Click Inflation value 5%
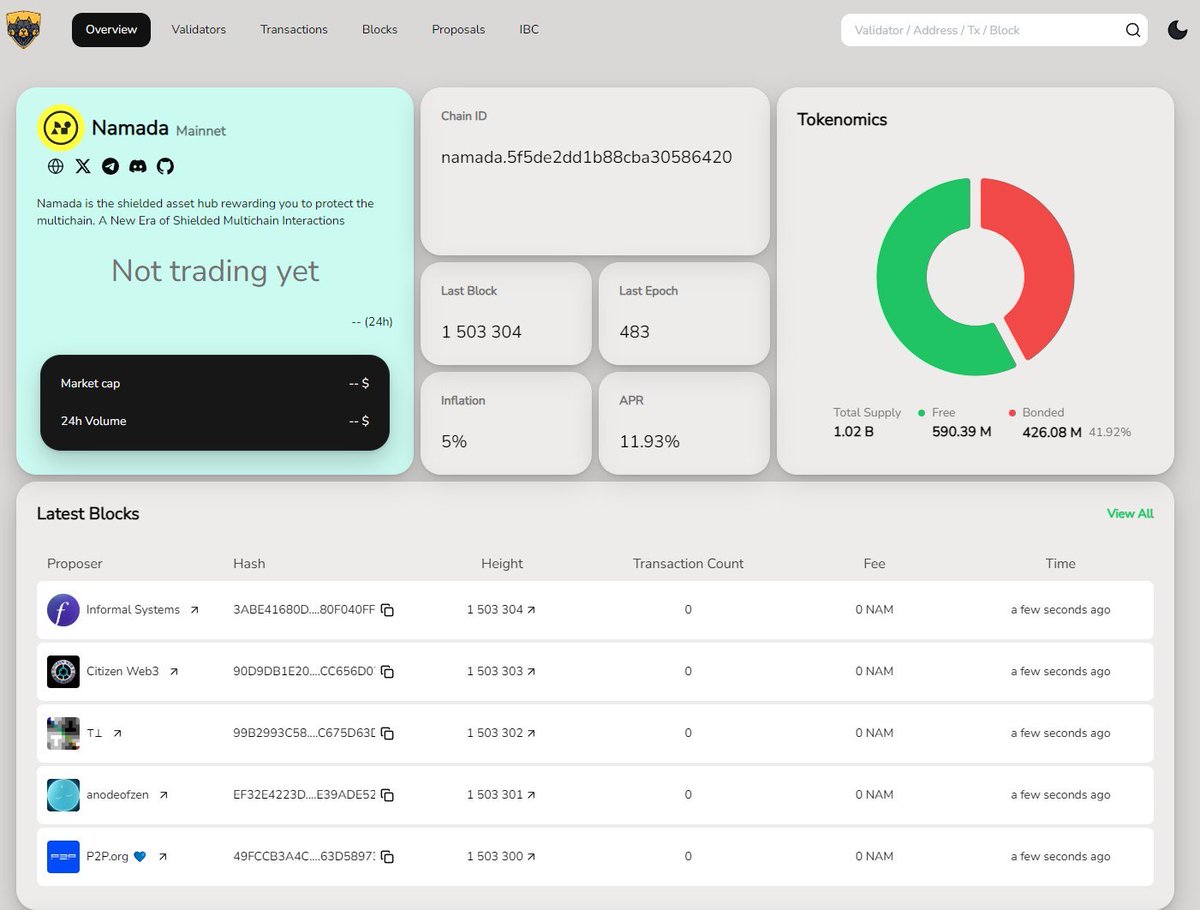 (x=454, y=441)
